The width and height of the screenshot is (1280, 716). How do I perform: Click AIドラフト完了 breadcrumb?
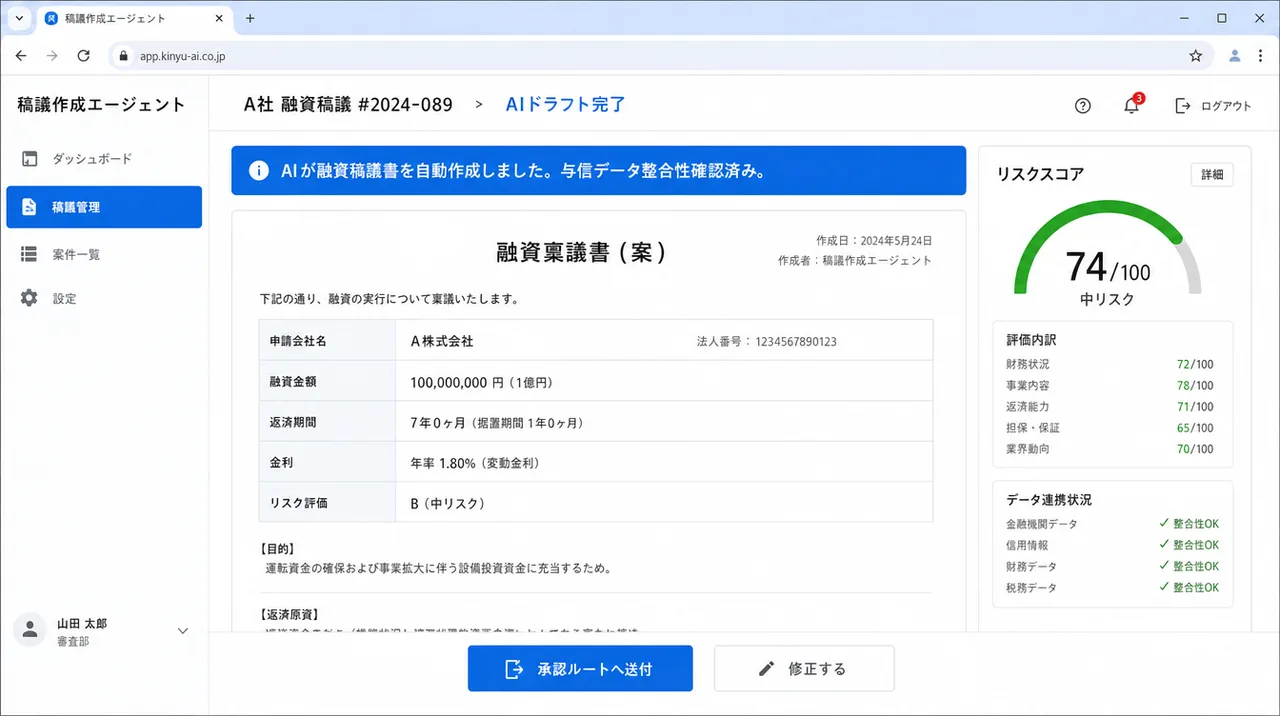565,104
